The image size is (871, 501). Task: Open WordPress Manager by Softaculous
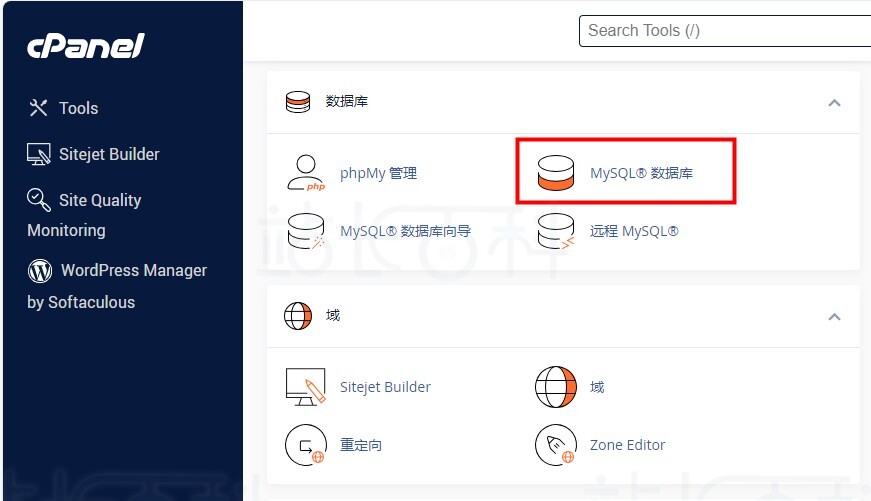[117, 286]
